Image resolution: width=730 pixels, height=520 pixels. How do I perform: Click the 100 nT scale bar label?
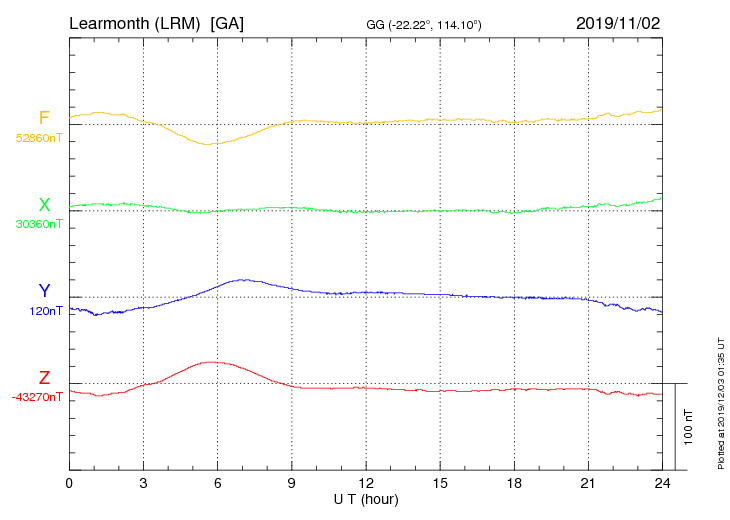(x=688, y=427)
